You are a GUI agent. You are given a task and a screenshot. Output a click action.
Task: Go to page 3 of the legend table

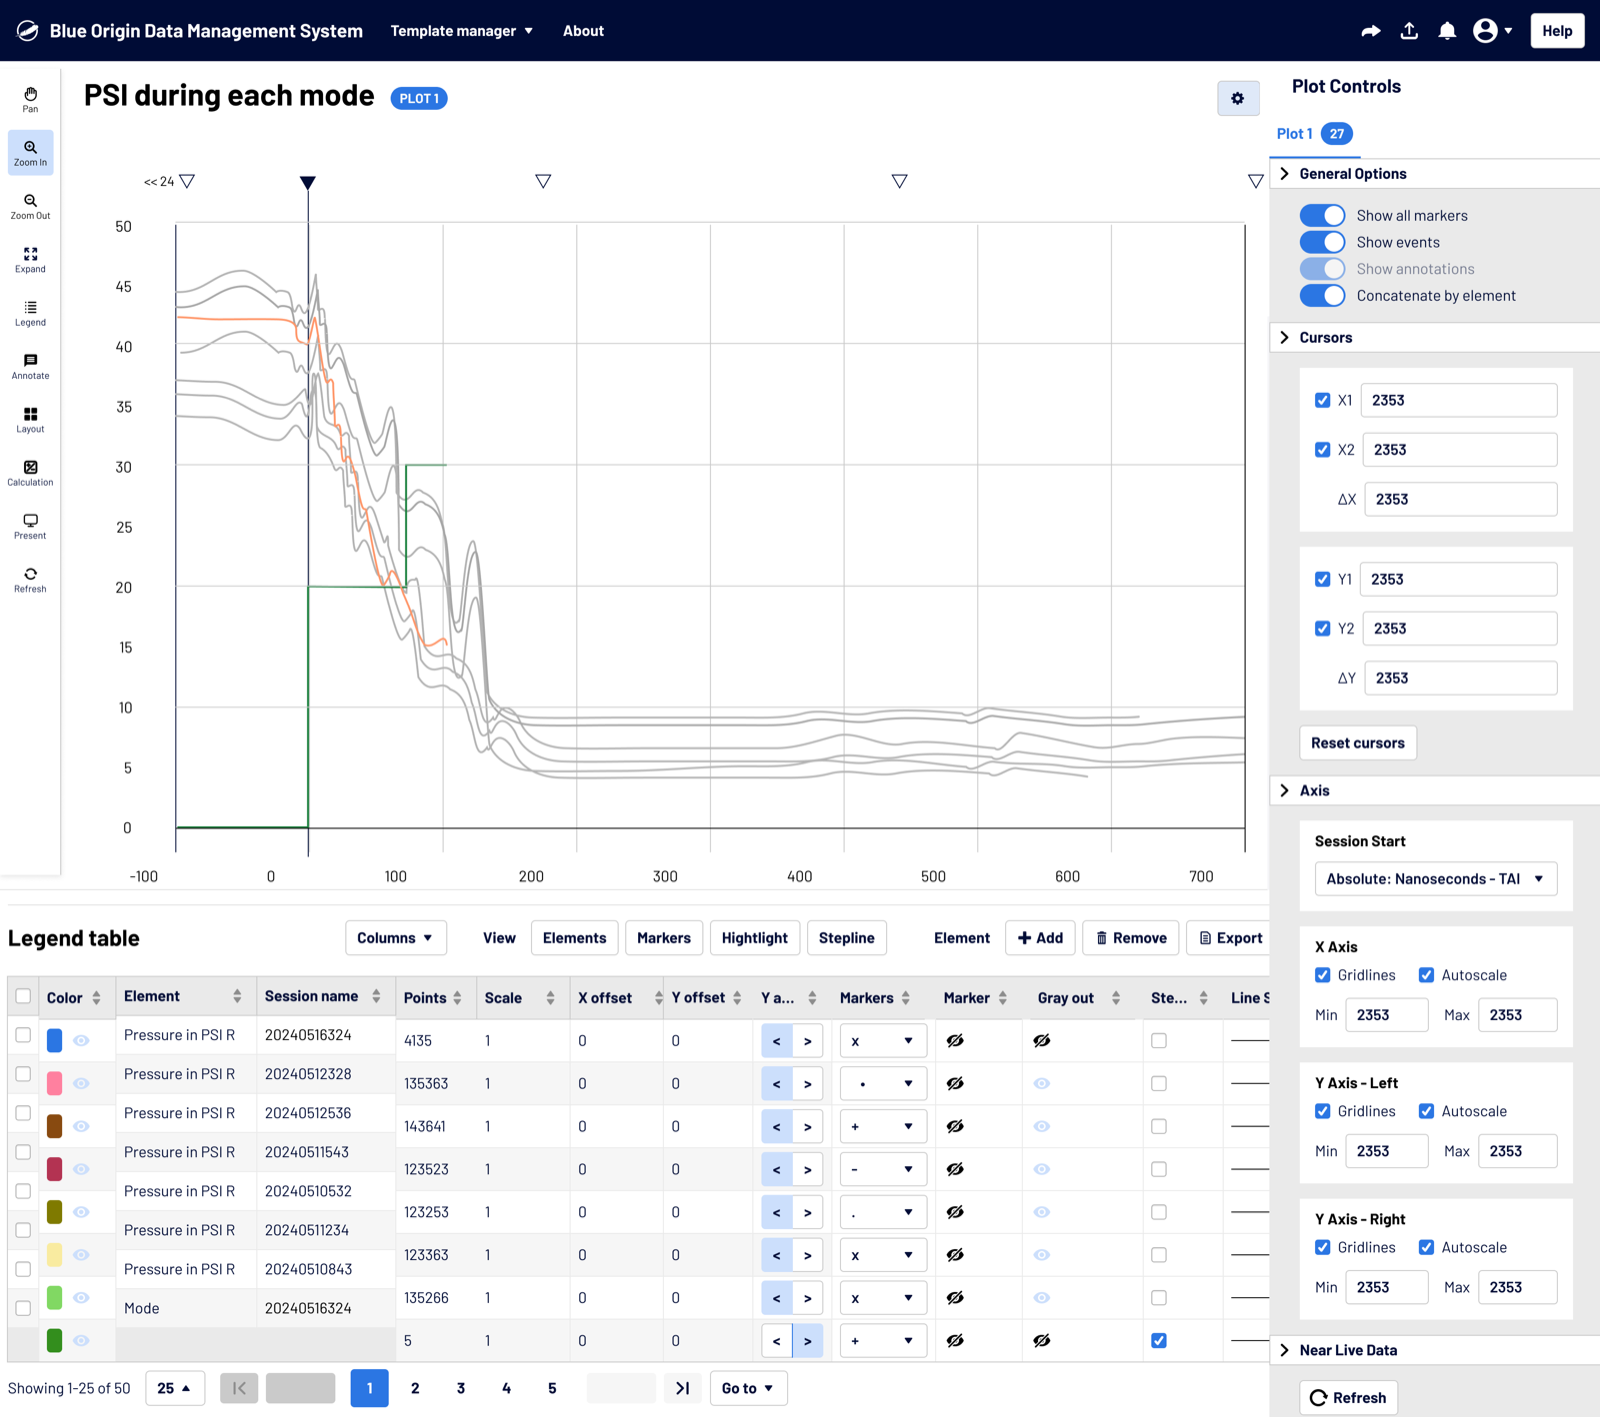click(x=460, y=1388)
